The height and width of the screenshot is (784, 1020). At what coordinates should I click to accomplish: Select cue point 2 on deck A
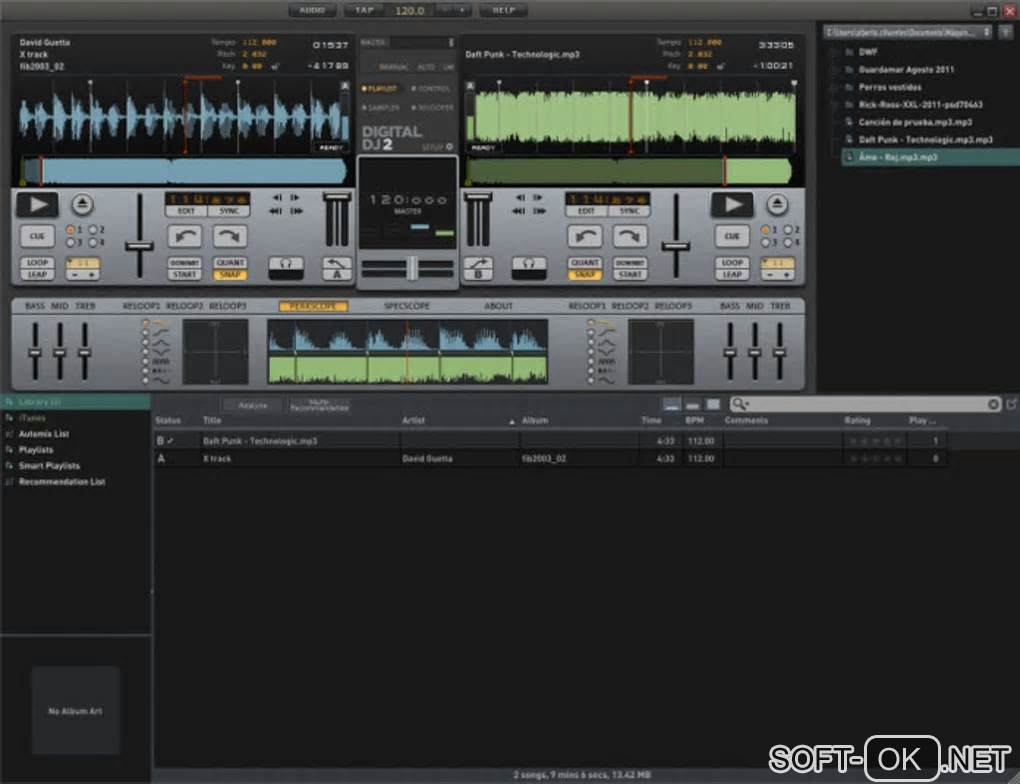pyautogui.click(x=92, y=230)
